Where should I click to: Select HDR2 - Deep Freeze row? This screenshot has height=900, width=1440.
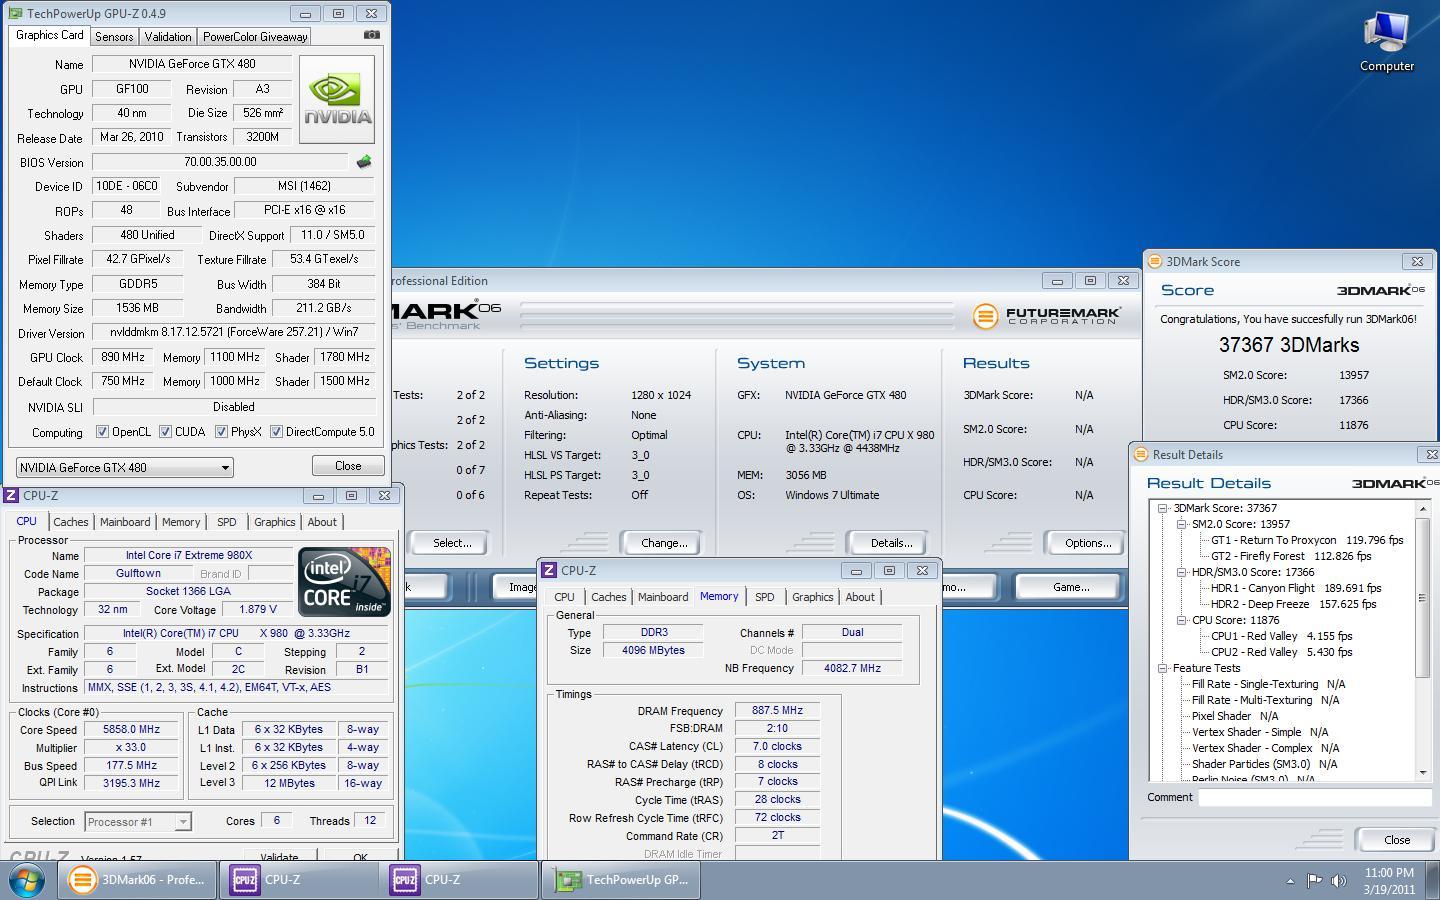tap(1293, 604)
